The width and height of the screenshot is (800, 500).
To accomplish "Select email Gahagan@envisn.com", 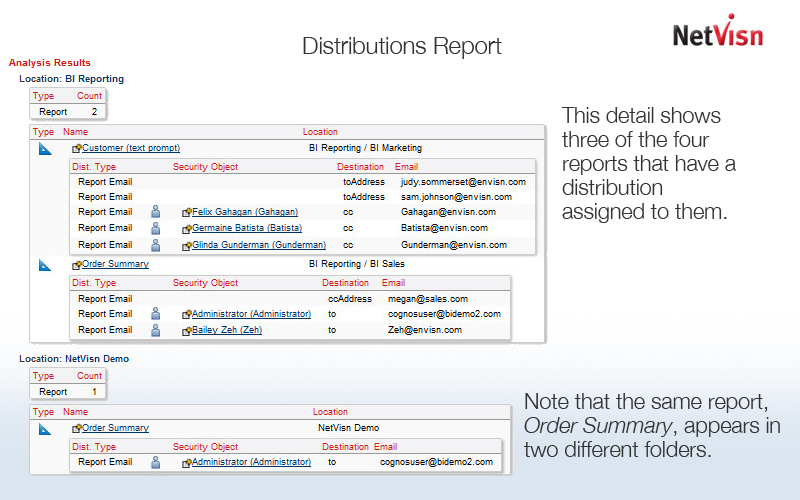I will [448, 212].
